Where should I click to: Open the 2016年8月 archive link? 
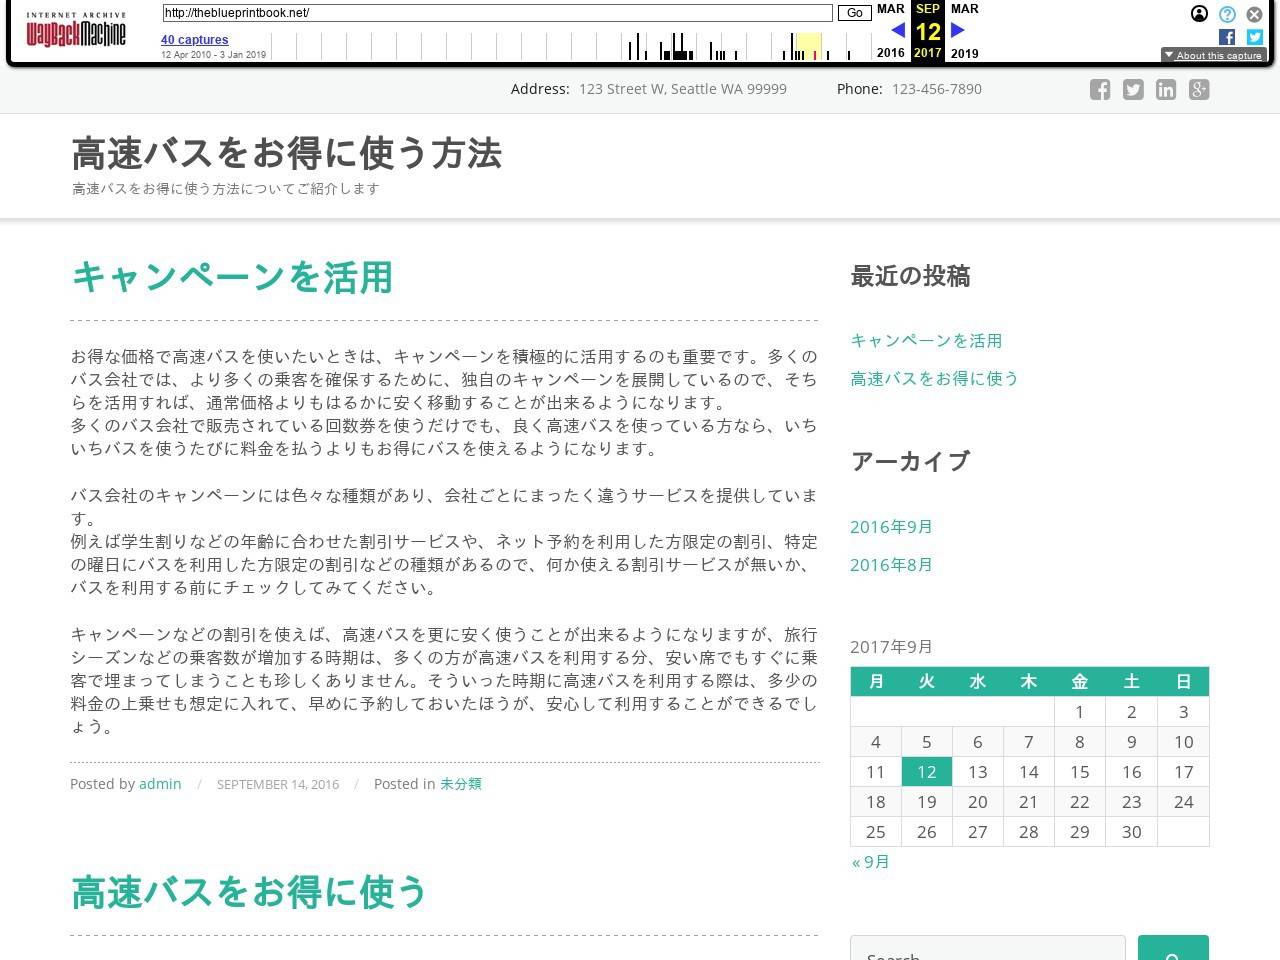pos(891,565)
